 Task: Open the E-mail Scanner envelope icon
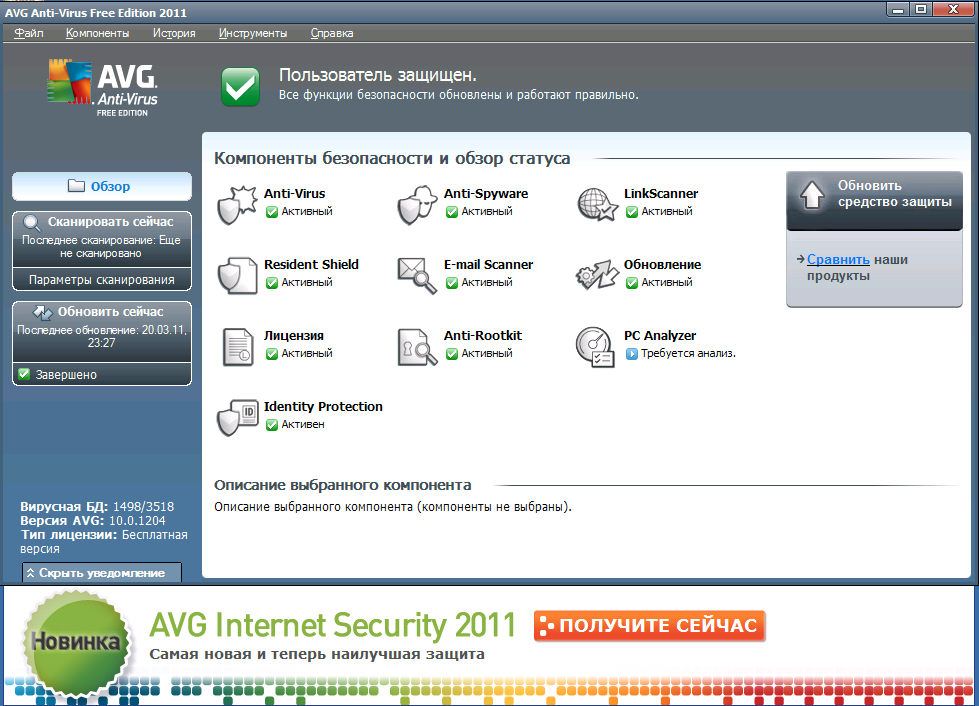(x=416, y=275)
